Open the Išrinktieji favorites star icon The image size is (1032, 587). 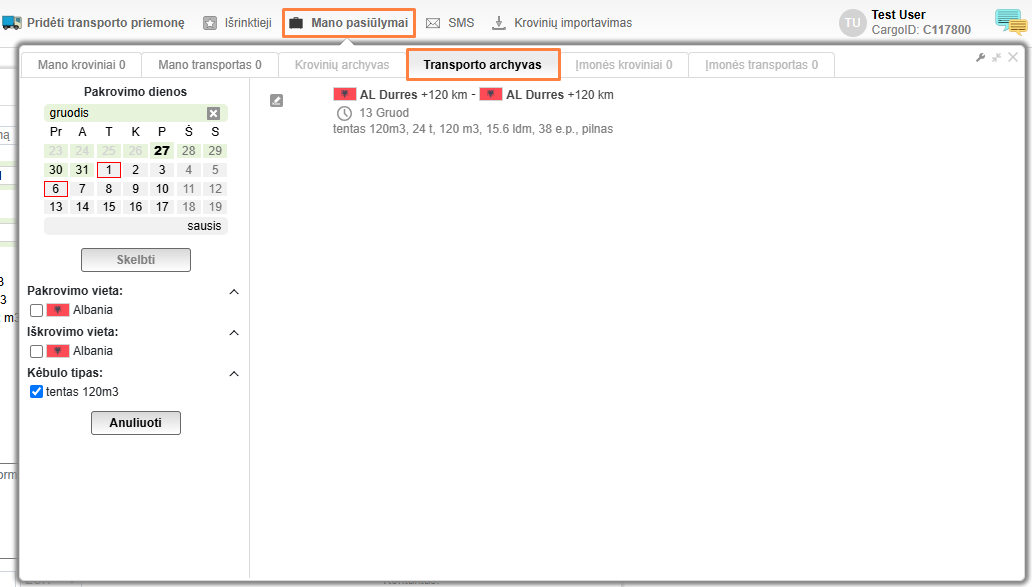coord(210,23)
